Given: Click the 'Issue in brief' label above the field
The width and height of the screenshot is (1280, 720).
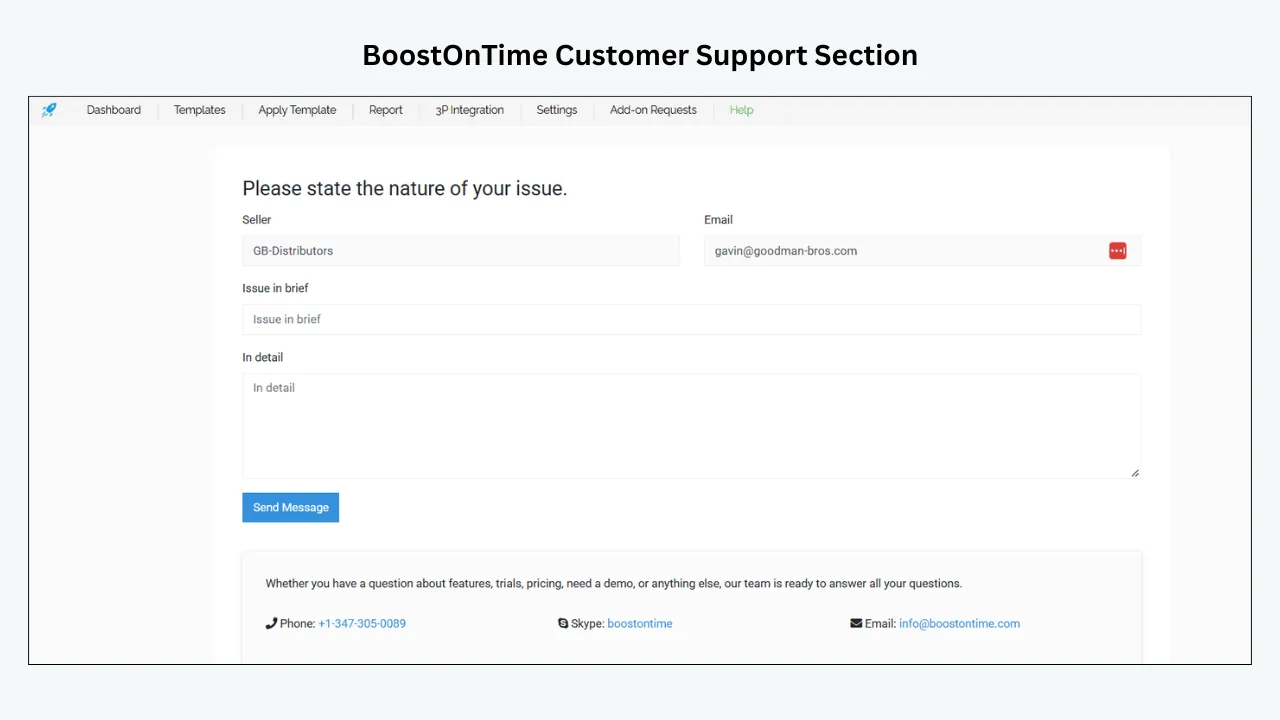Looking at the screenshot, I should click(275, 288).
